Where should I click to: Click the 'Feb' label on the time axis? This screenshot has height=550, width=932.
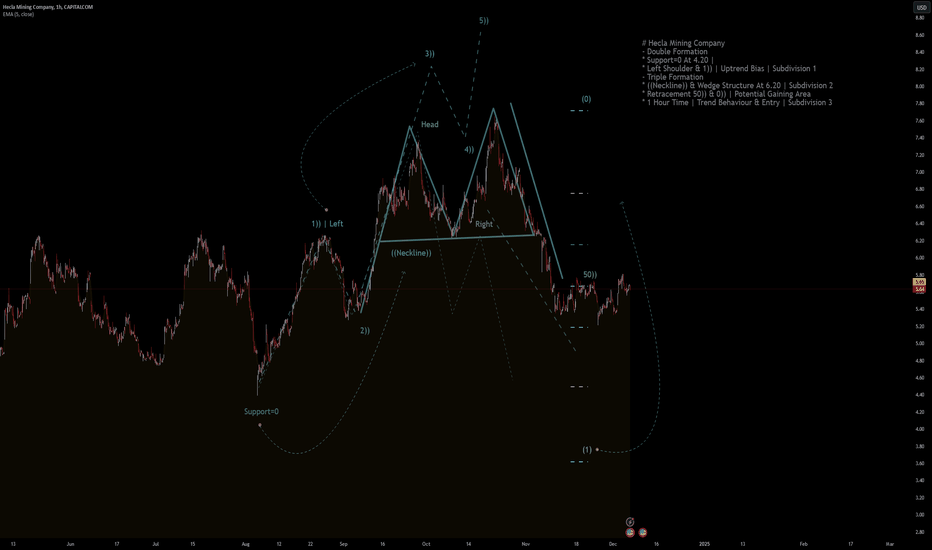(804, 544)
